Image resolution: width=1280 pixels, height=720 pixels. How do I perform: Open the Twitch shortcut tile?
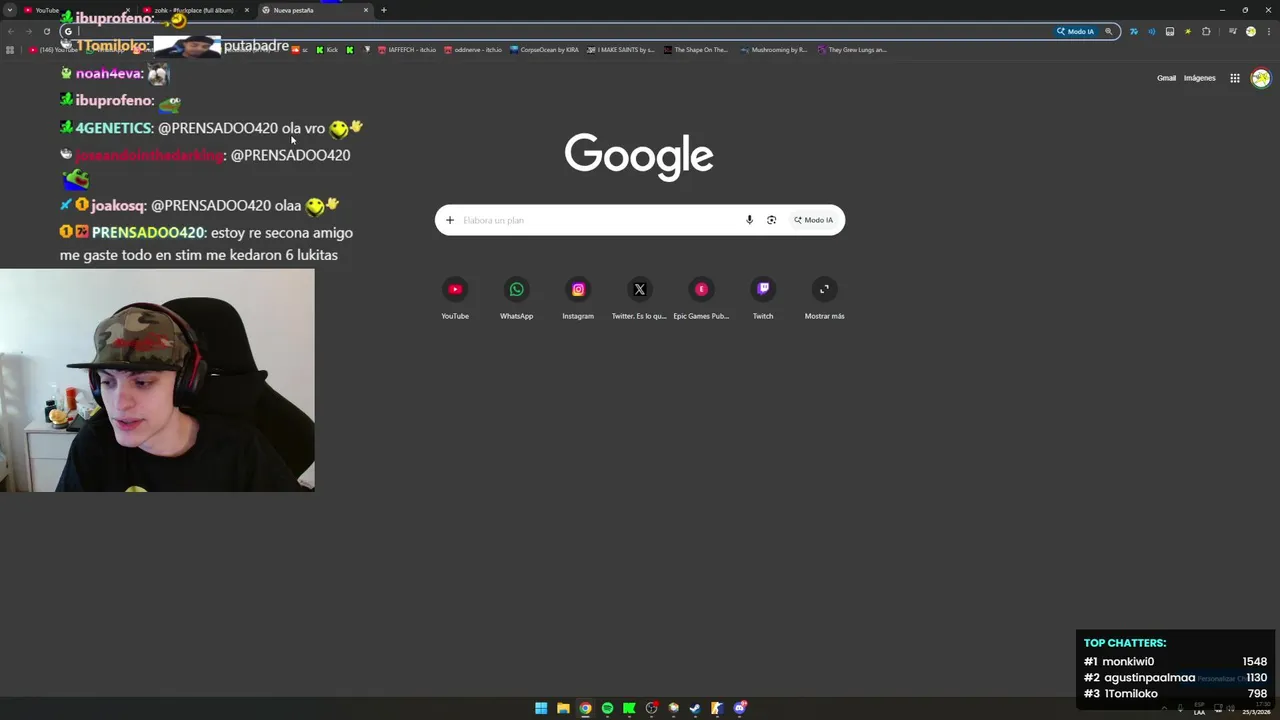[763, 297]
